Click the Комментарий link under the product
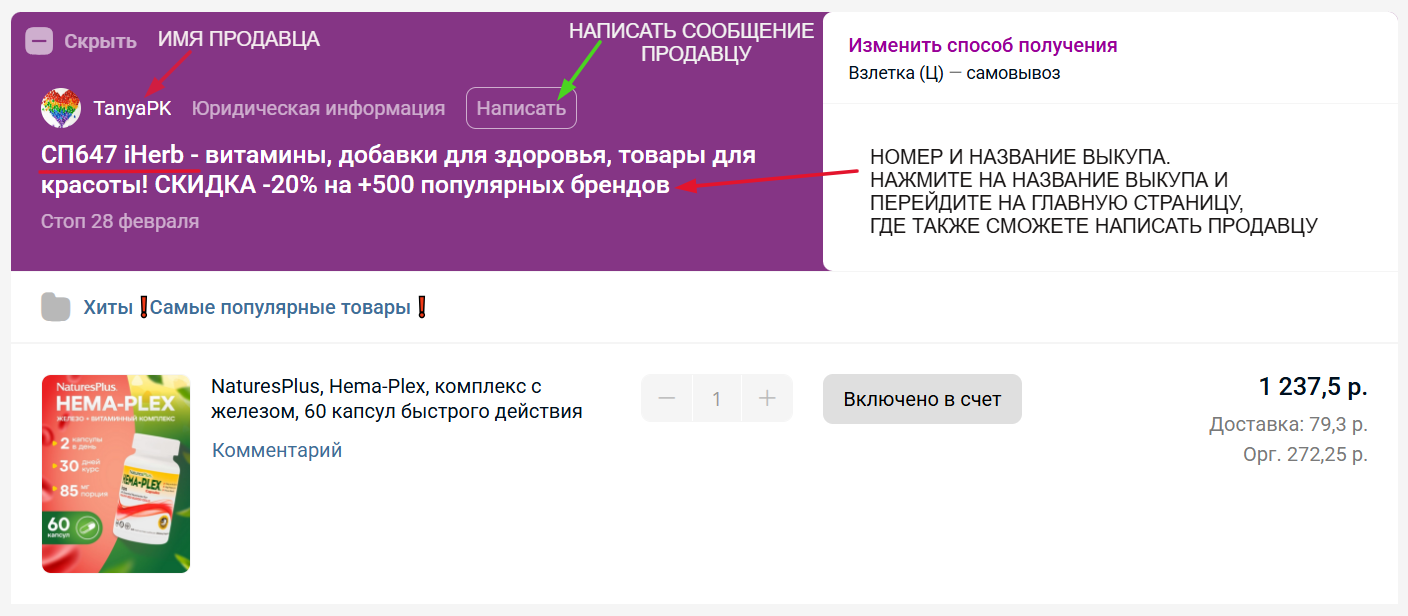The image size is (1408, 616). point(277,450)
